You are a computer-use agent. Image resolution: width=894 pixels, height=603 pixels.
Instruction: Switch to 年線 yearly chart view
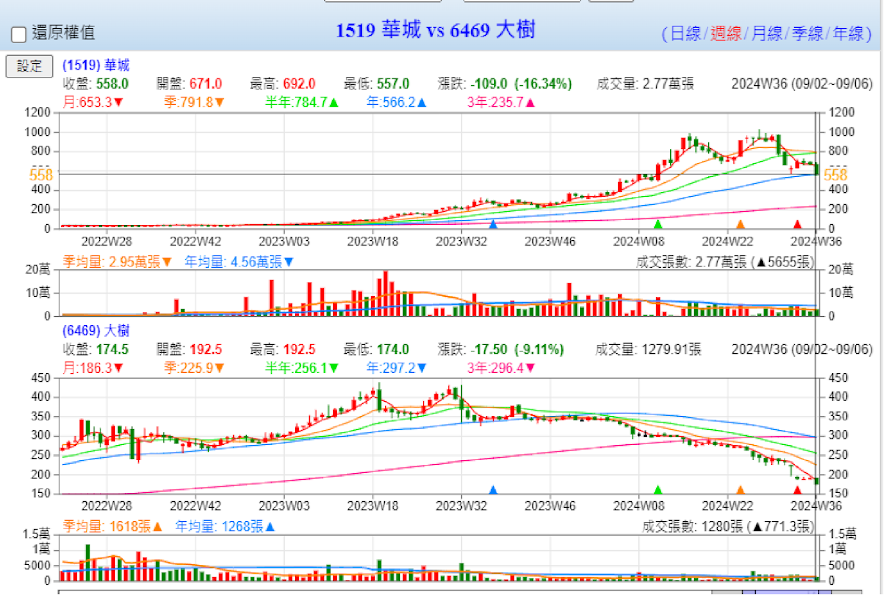click(848, 34)
